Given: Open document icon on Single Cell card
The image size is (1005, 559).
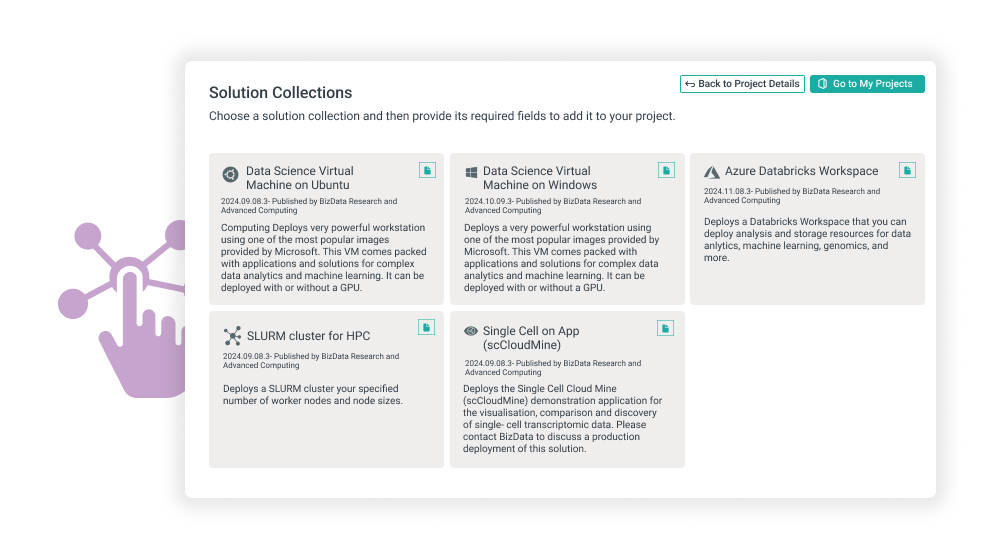Looking at the screenshot, I should 665,328.
